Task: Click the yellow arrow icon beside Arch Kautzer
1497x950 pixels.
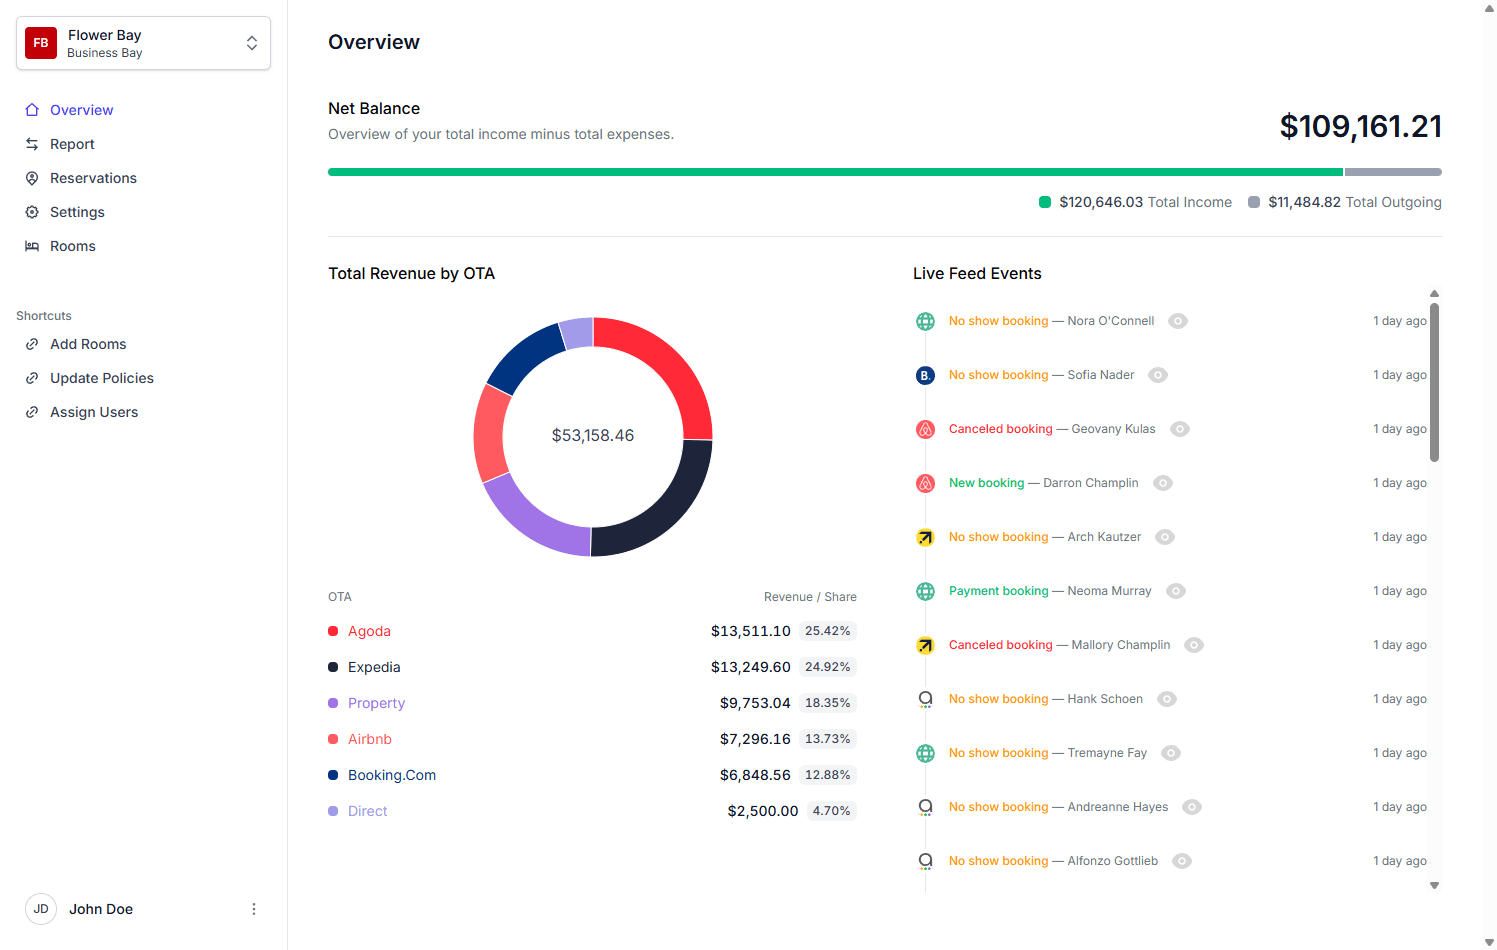Action: 925,537
